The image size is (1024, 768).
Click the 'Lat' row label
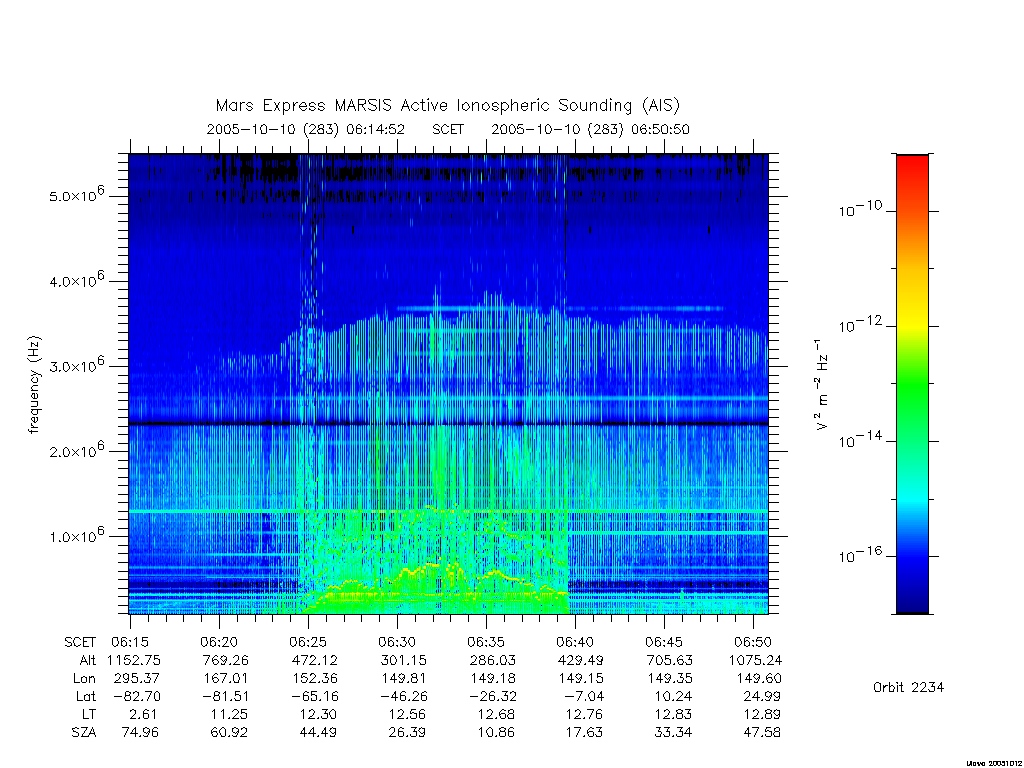(x=86, y=697)
